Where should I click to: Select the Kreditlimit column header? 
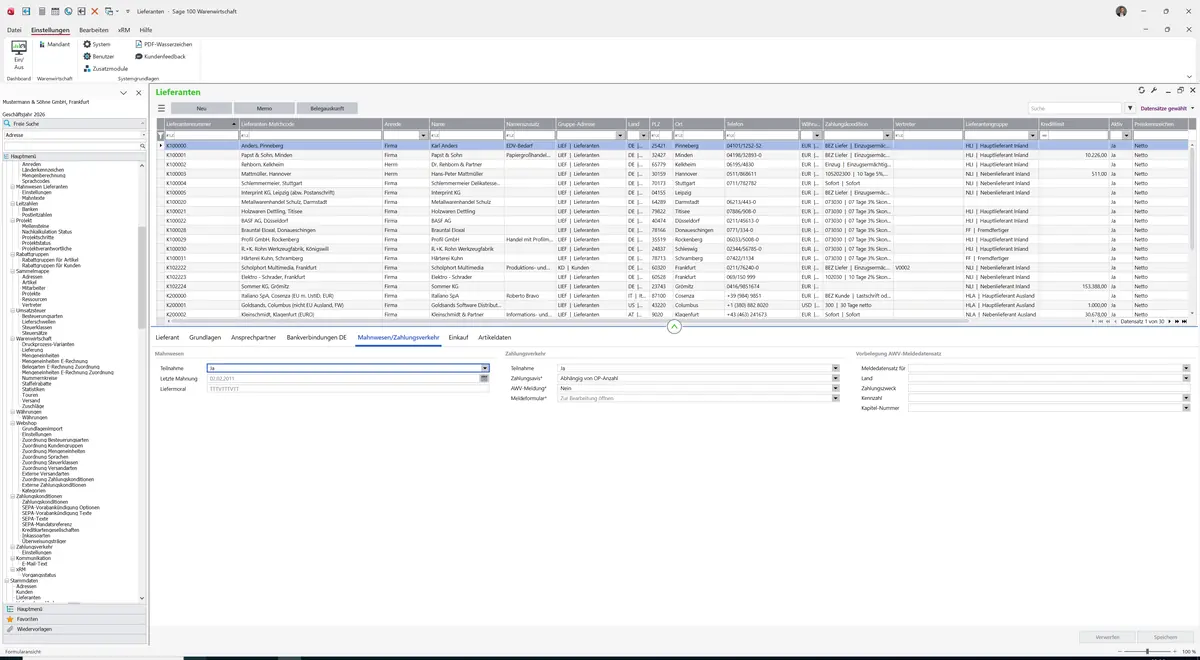pyautogui.click(x=1073, y=124)
